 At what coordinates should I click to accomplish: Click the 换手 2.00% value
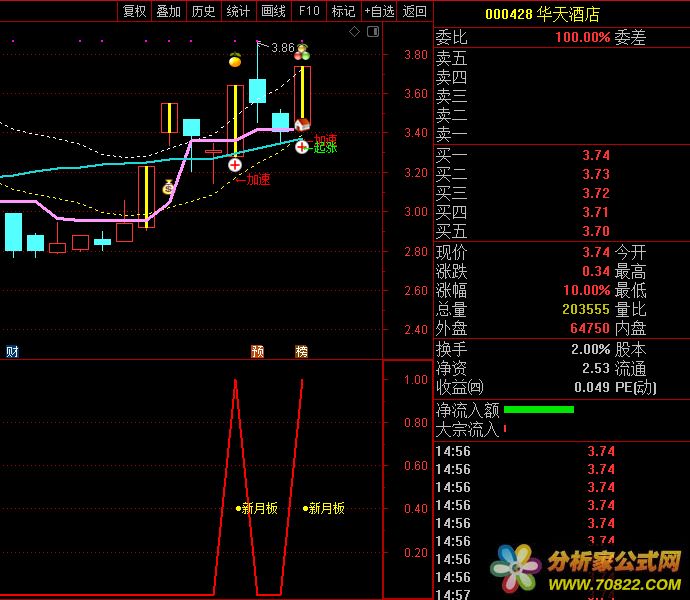pos(591,350)
